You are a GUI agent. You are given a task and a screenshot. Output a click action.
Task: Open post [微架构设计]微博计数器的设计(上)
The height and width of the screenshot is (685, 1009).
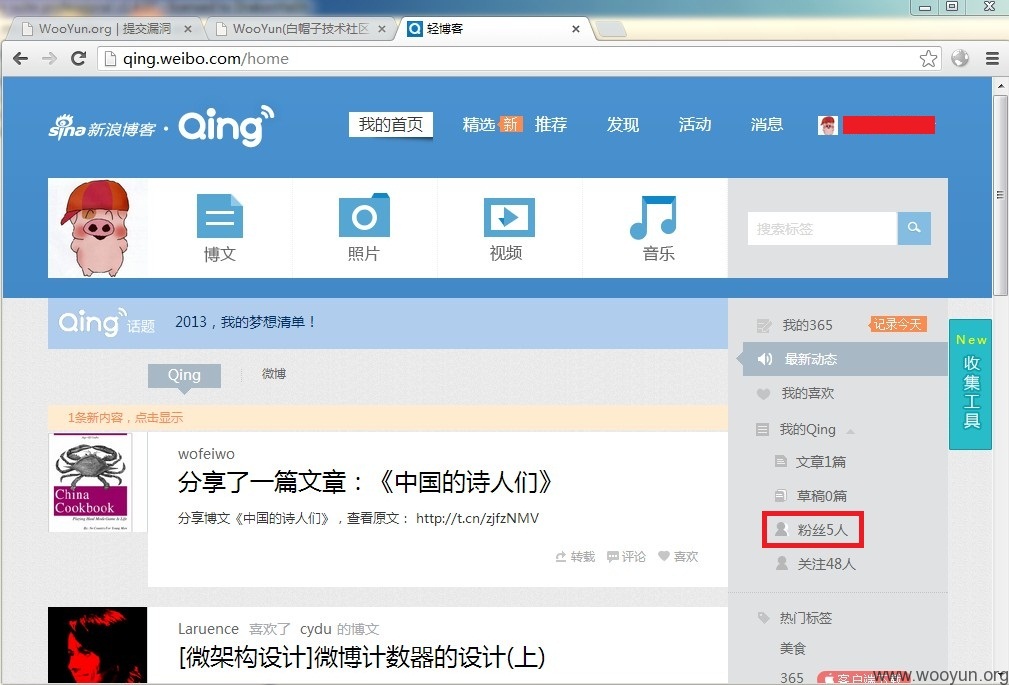pyautogui.click(x=362, y=657)
